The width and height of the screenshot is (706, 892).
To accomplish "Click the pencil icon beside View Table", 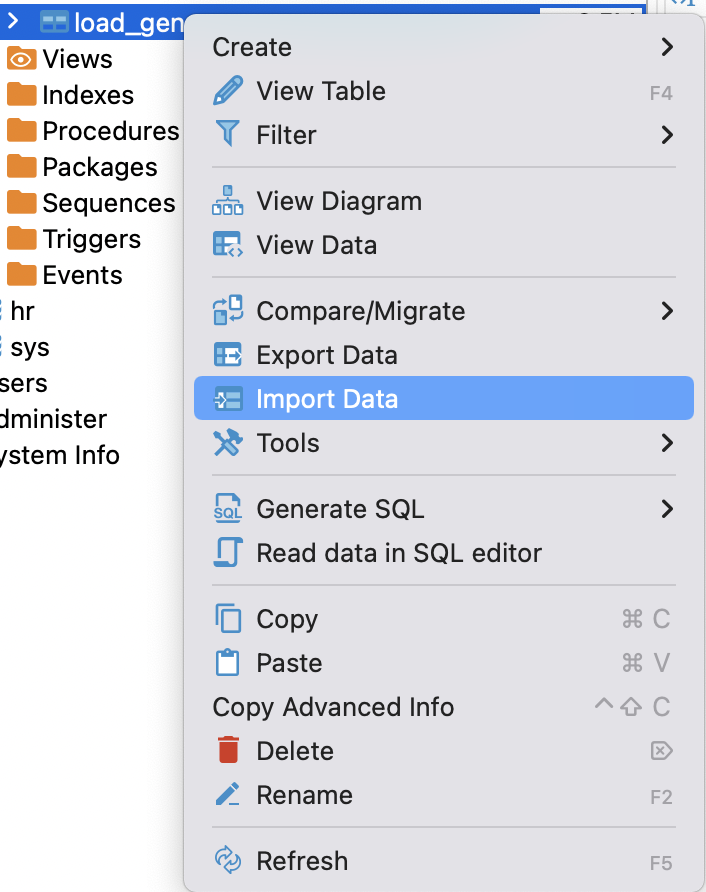I will (228, 91).
